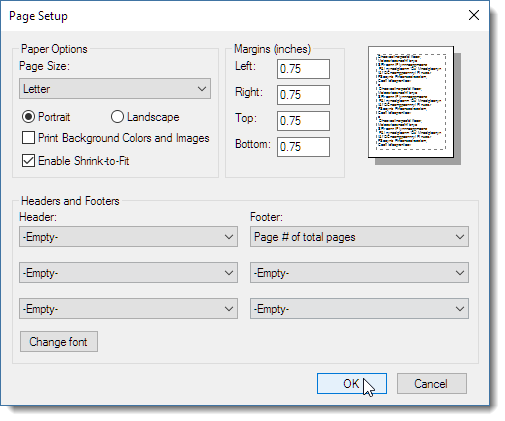
Task: Open the Page # of total pages footer dropdown
Action: pyautogui.click(x=359, y=237)
